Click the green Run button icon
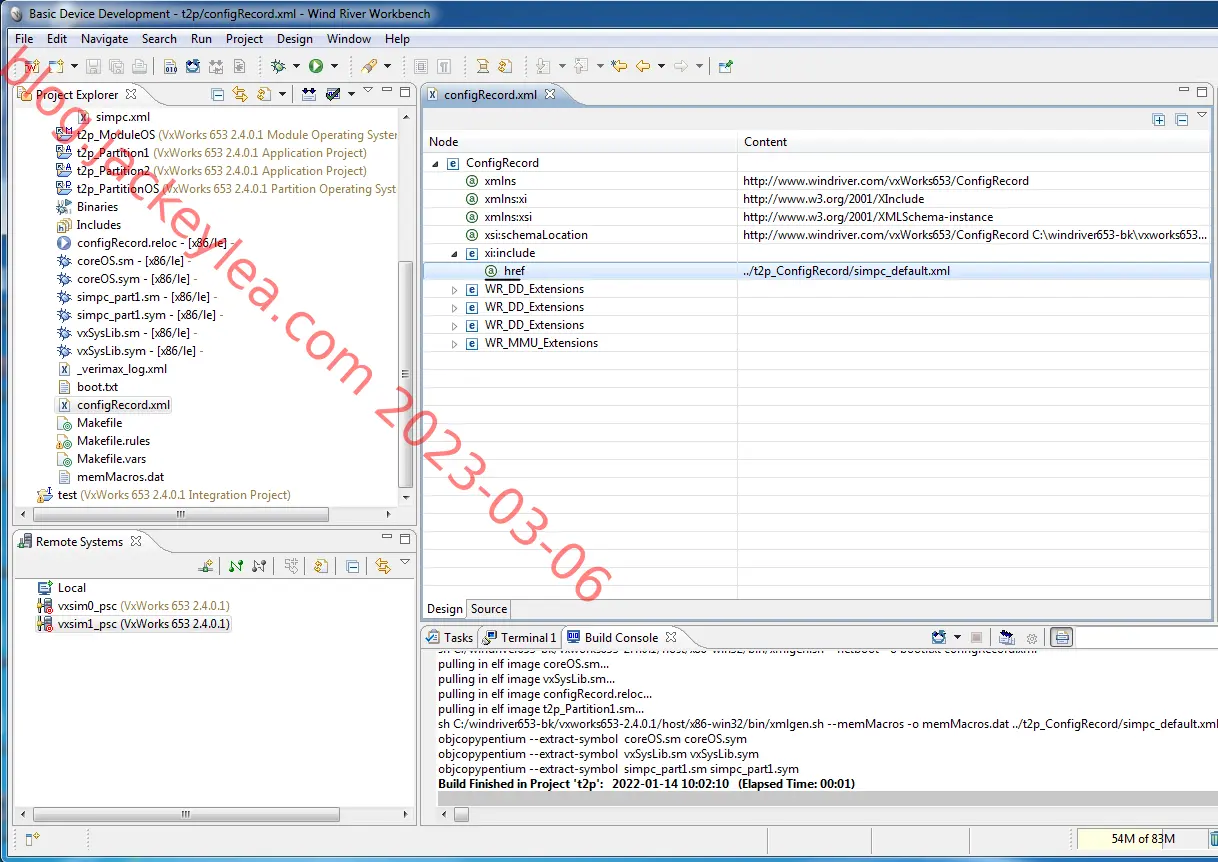 315,66
